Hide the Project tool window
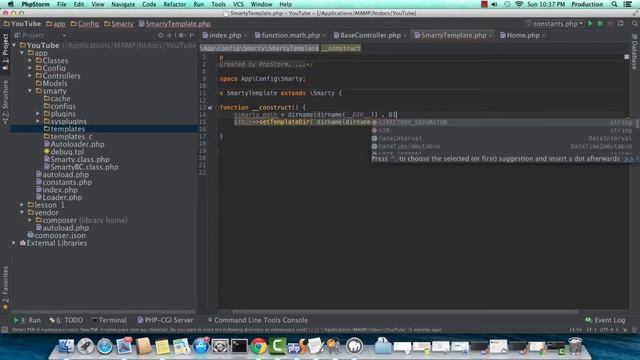 [x=191, y=36]
